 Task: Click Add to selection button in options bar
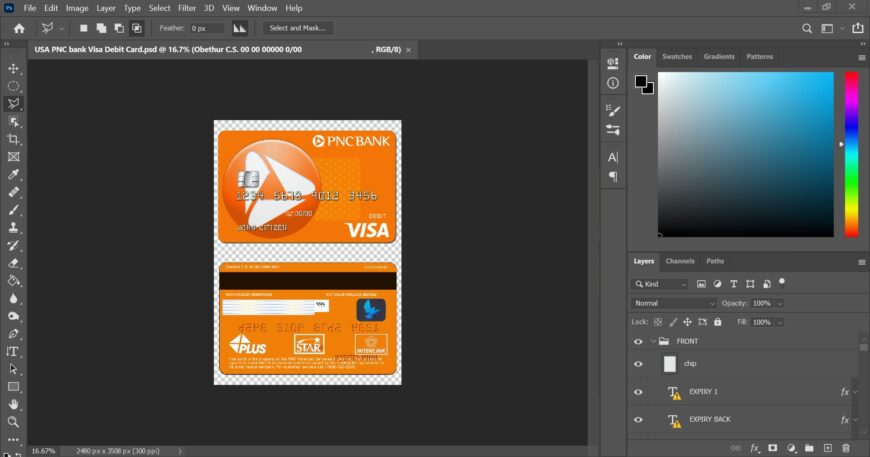[101, 28]
